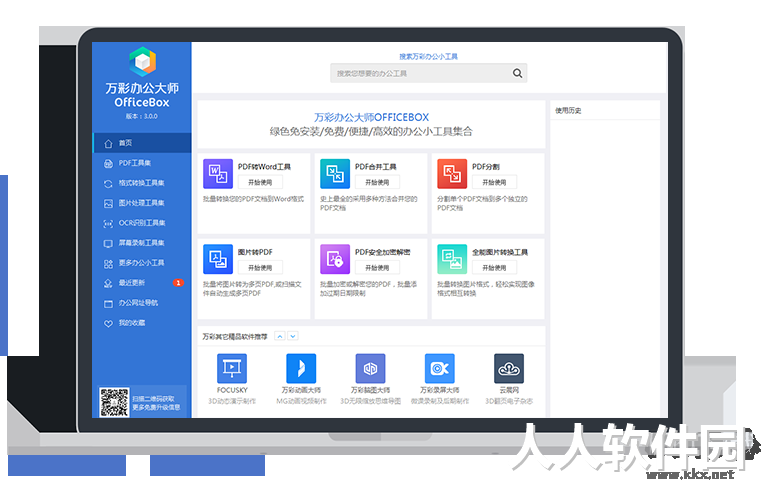The width and height of the screenshot is (761, 481).
Task: Click the 3D动态演示制作 caption under FOCUSKY
Action: click(x=232, y=401)
